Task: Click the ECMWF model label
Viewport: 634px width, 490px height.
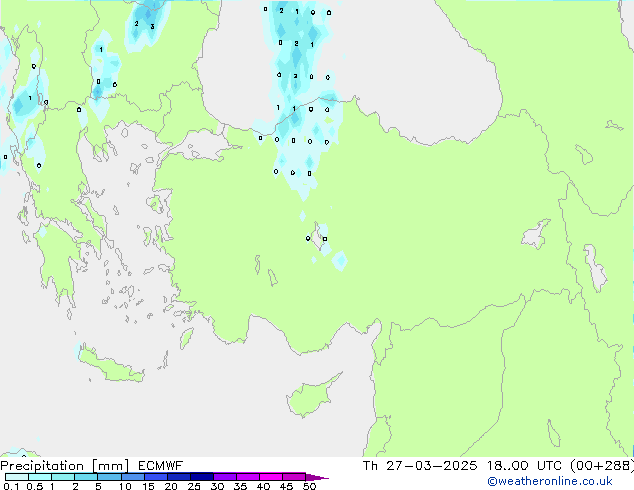Action: pyautogui.click(x=160, y=466)
